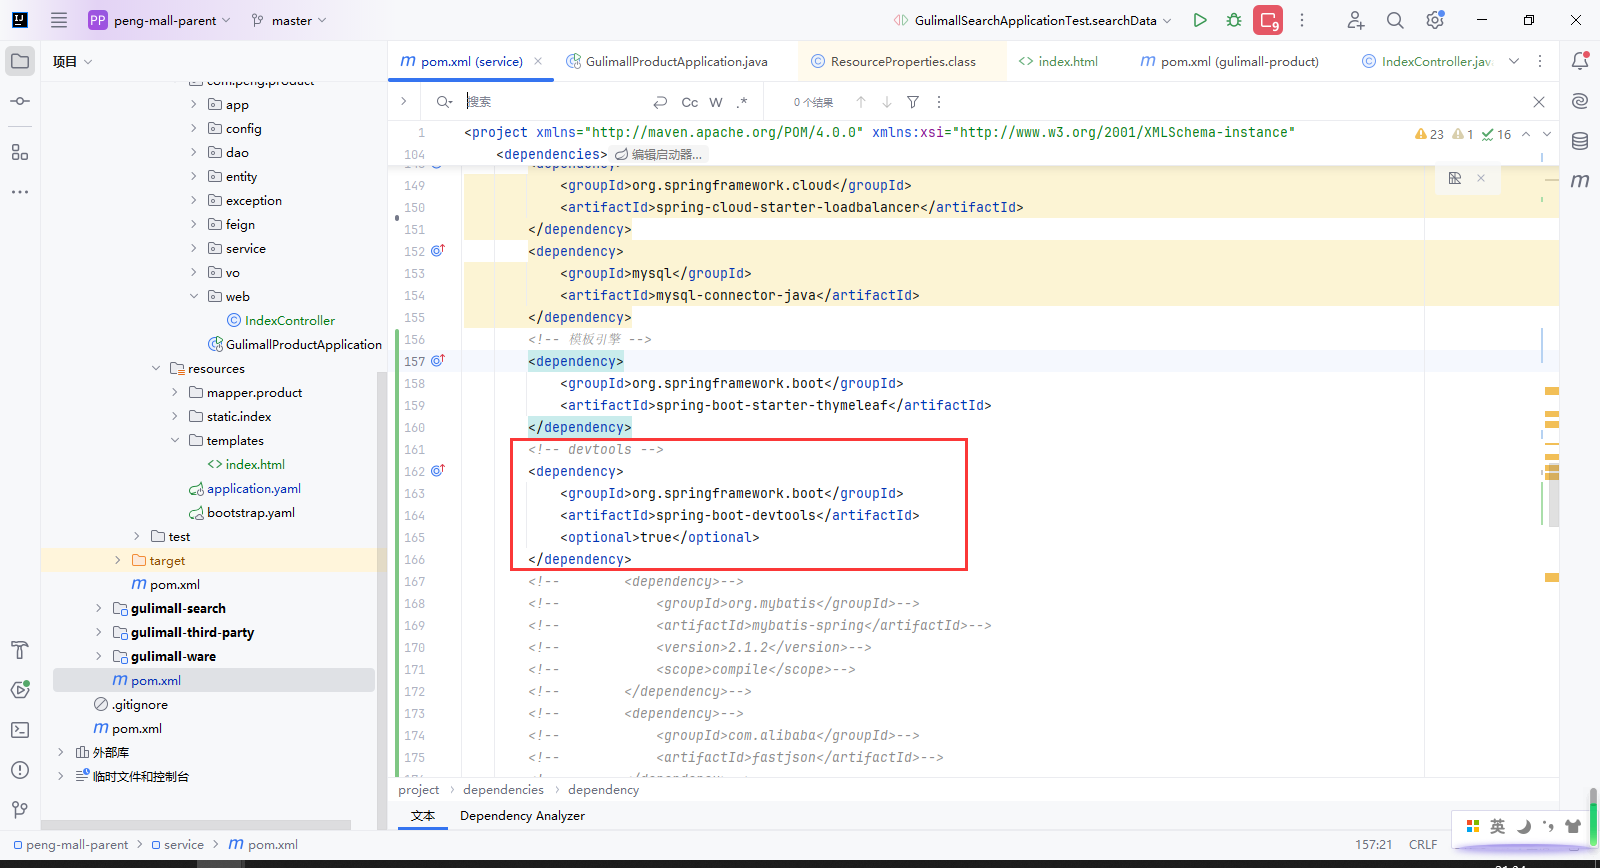The image size is (1600, 868).
Task: Open the Build hammer tool window
Action: pyautogui.click(x=20, y=650)
